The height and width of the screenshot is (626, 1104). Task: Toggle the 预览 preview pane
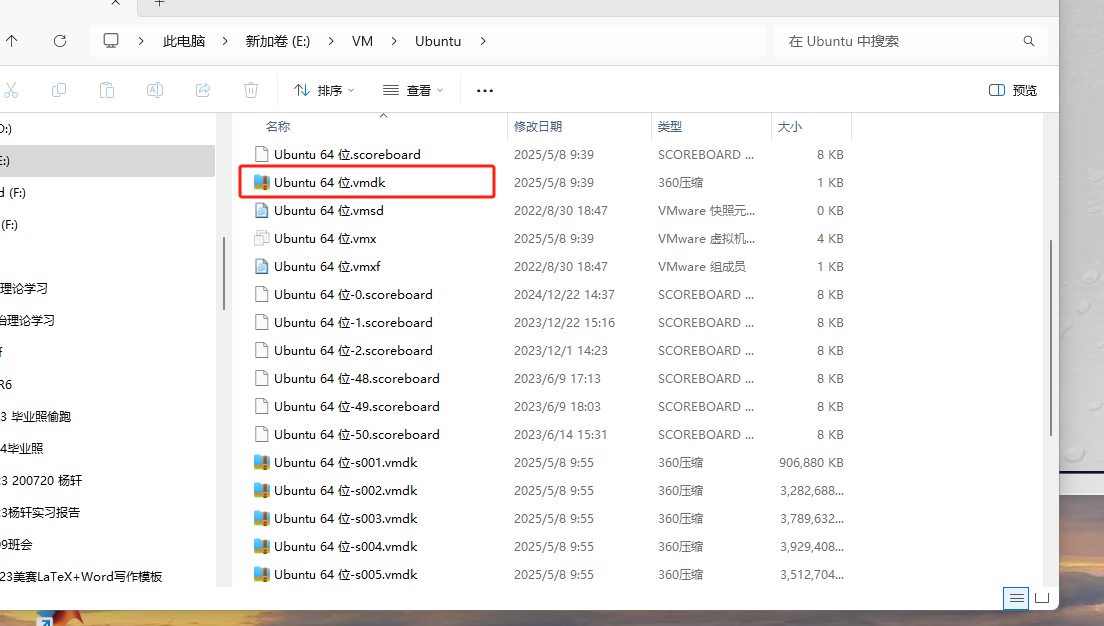pyautogui.click(x=1012, y=90)
